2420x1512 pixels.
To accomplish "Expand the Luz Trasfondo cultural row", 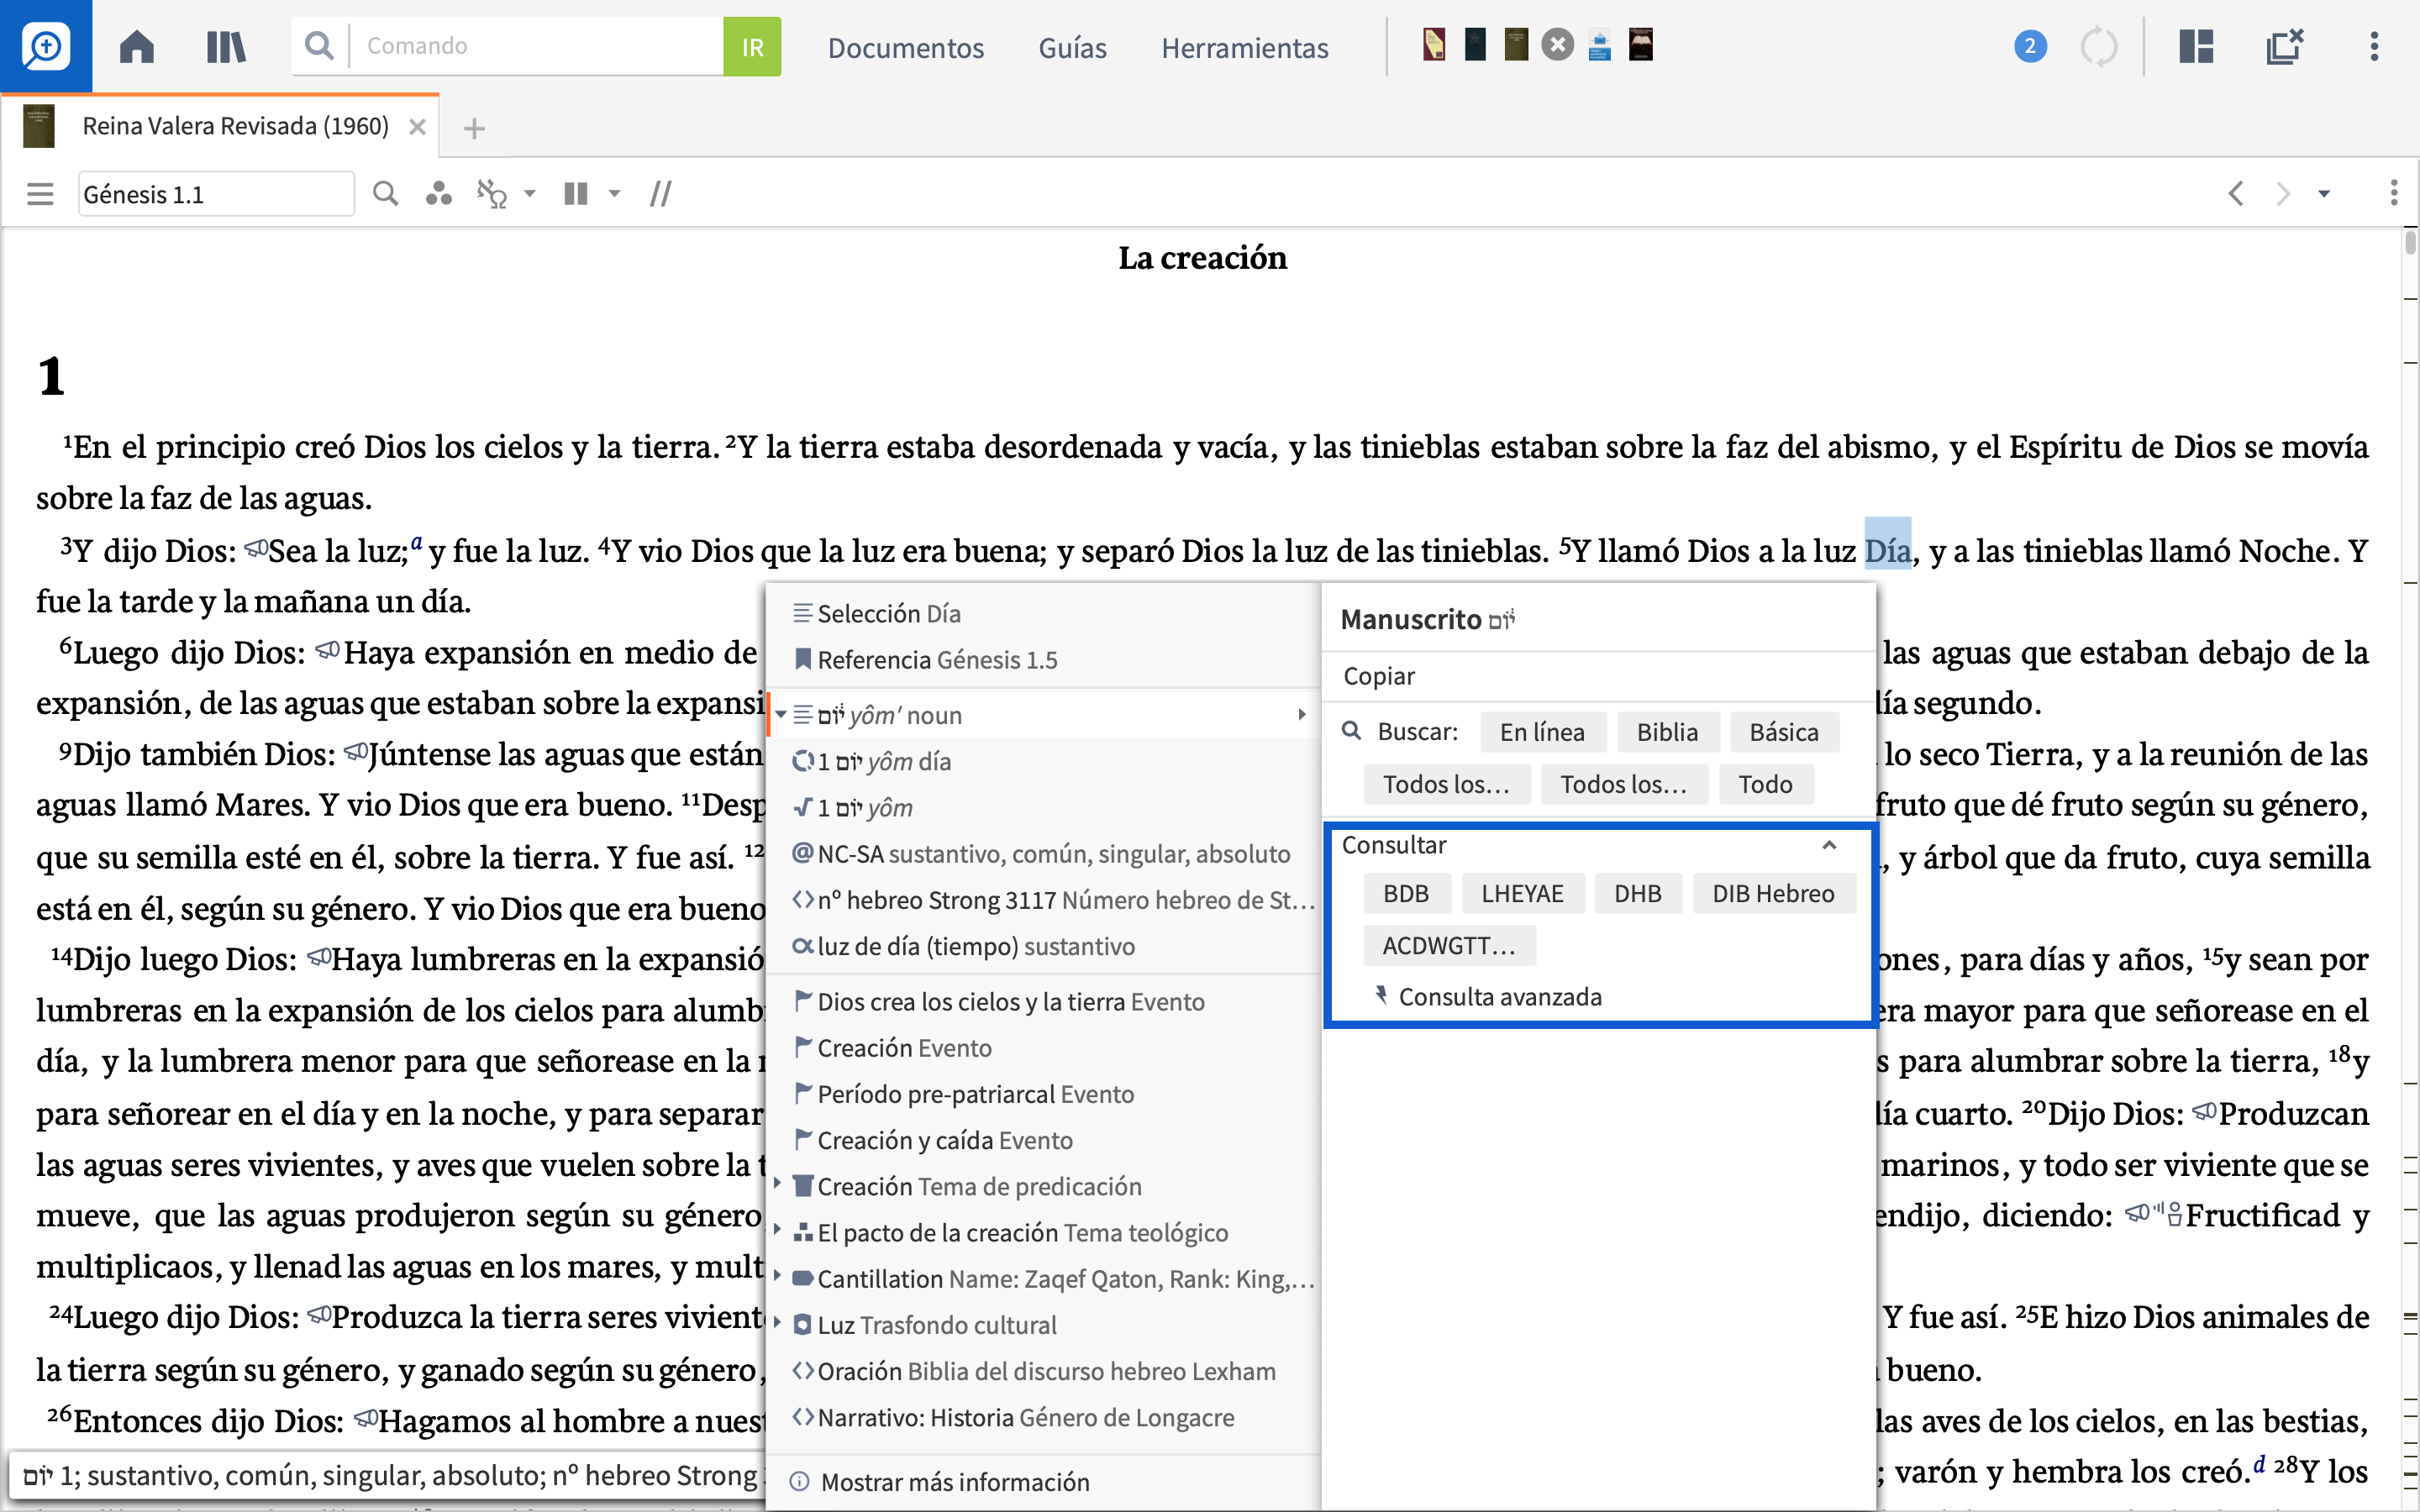I will 778,1322.
